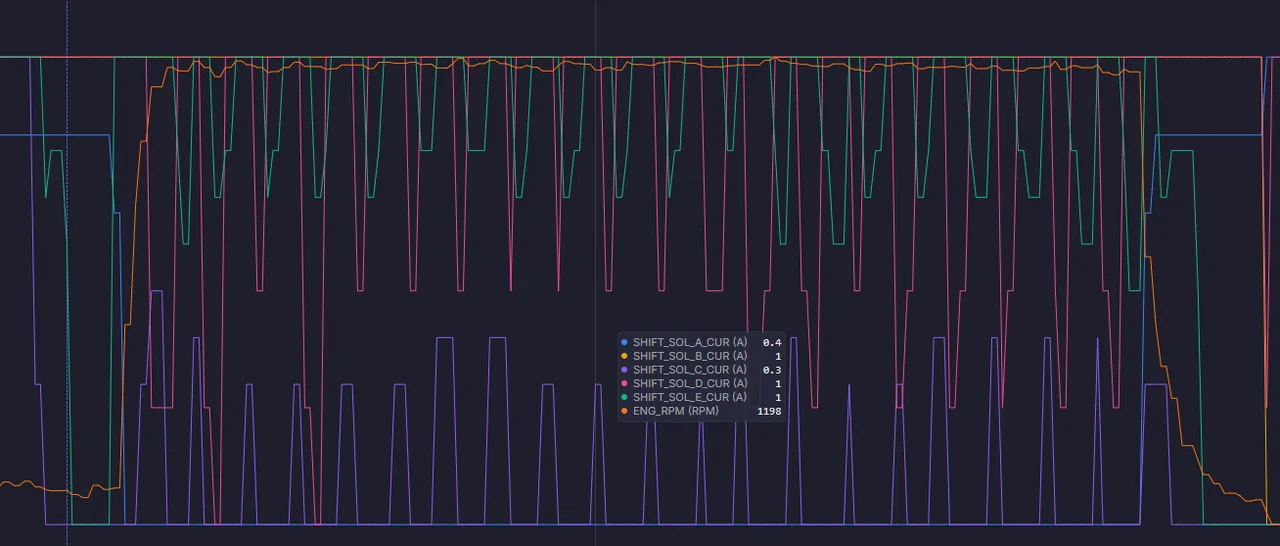Select the SHIFT_SOL_E_CUR (A) series label

[689, 398]
